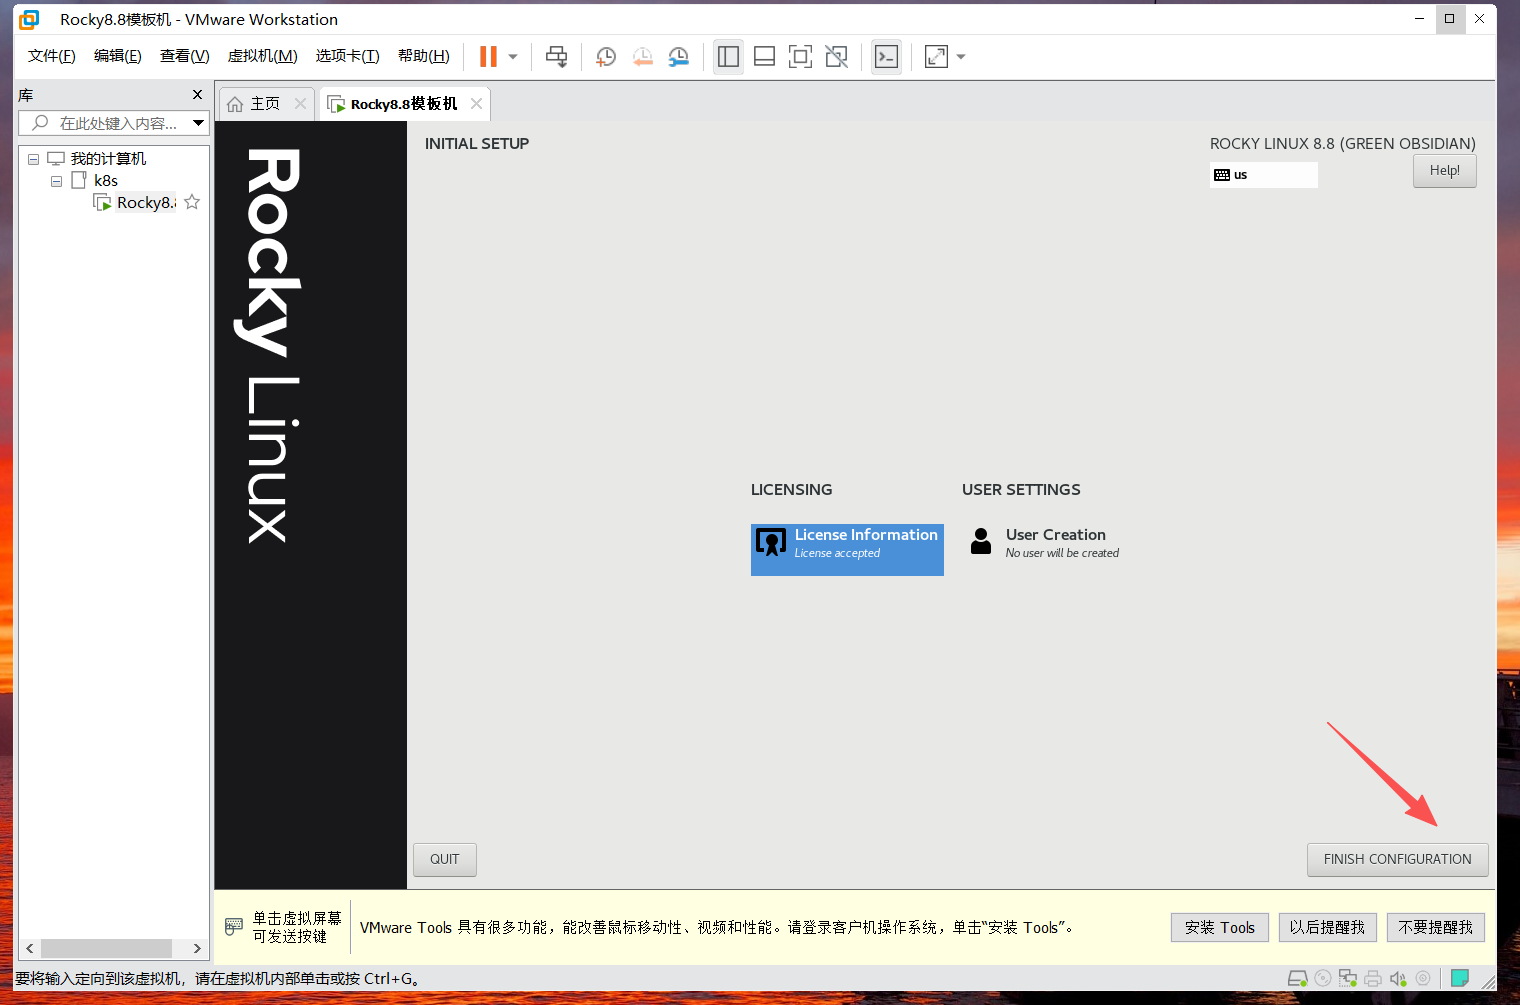Screen dimensions: 1520x1005
Task: Click the library horizontal scrollbar thumb
Action: (107, 948)
